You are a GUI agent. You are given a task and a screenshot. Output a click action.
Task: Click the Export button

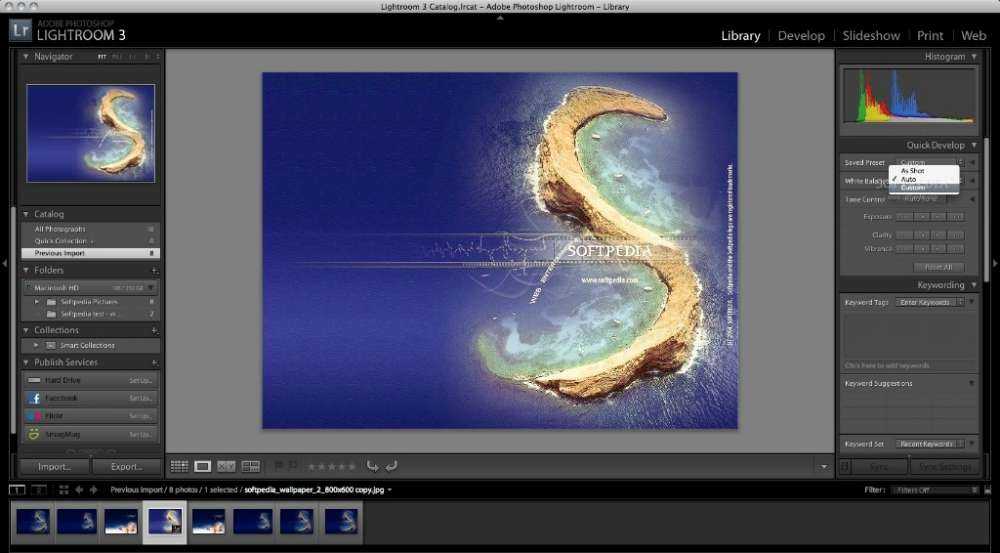126,467
